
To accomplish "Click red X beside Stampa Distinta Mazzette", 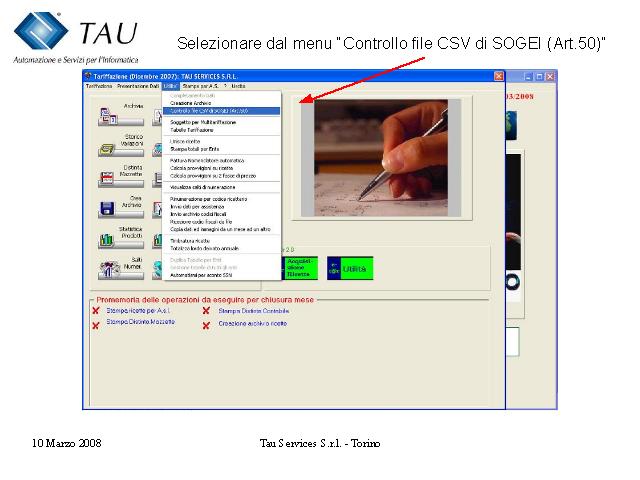I will click(96, 325).
